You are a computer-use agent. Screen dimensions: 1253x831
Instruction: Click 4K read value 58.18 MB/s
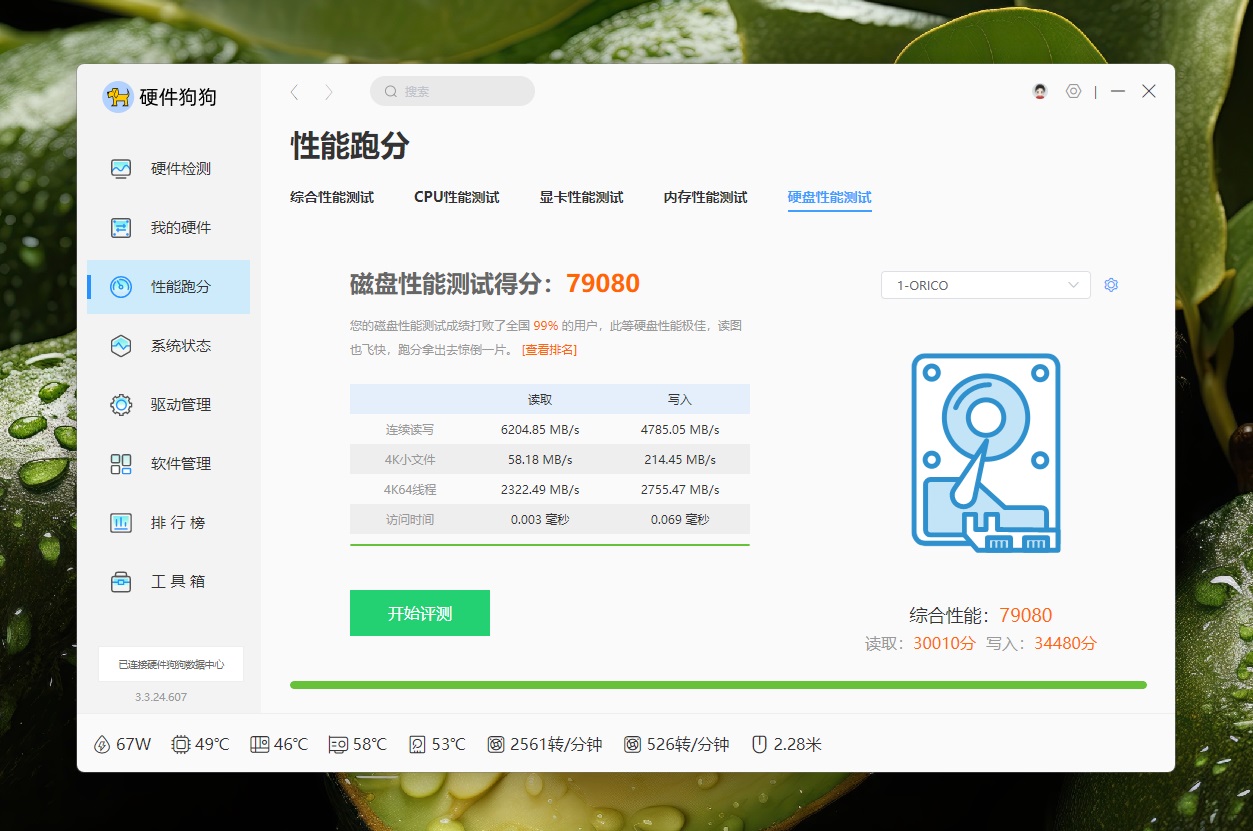coord(540,460)
